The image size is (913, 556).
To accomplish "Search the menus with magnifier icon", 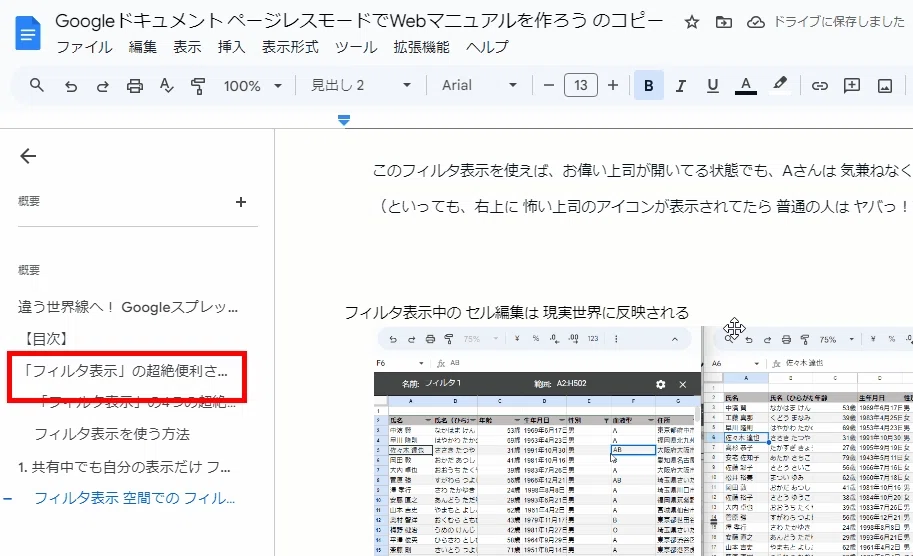I will pos(37,86).
